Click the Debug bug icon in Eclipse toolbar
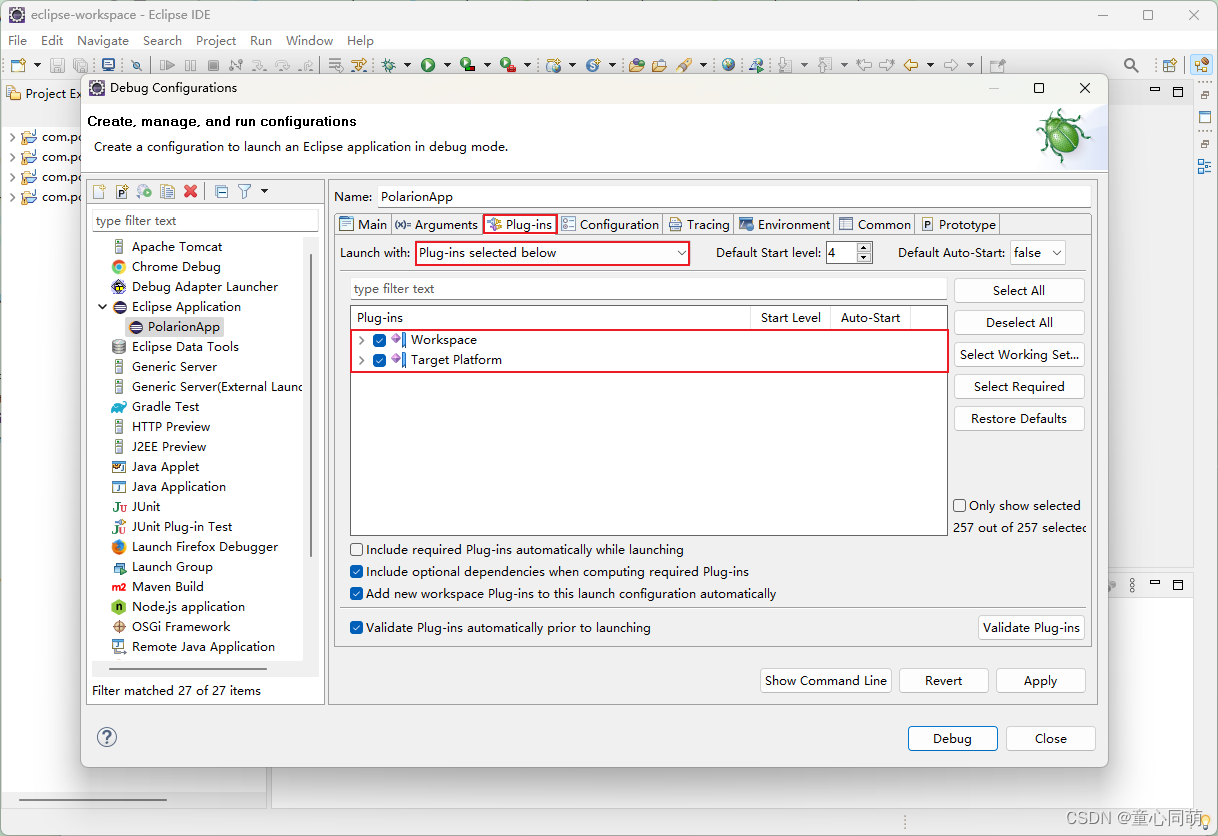Screen dimensions: 1218x836 tap(388, 66)
